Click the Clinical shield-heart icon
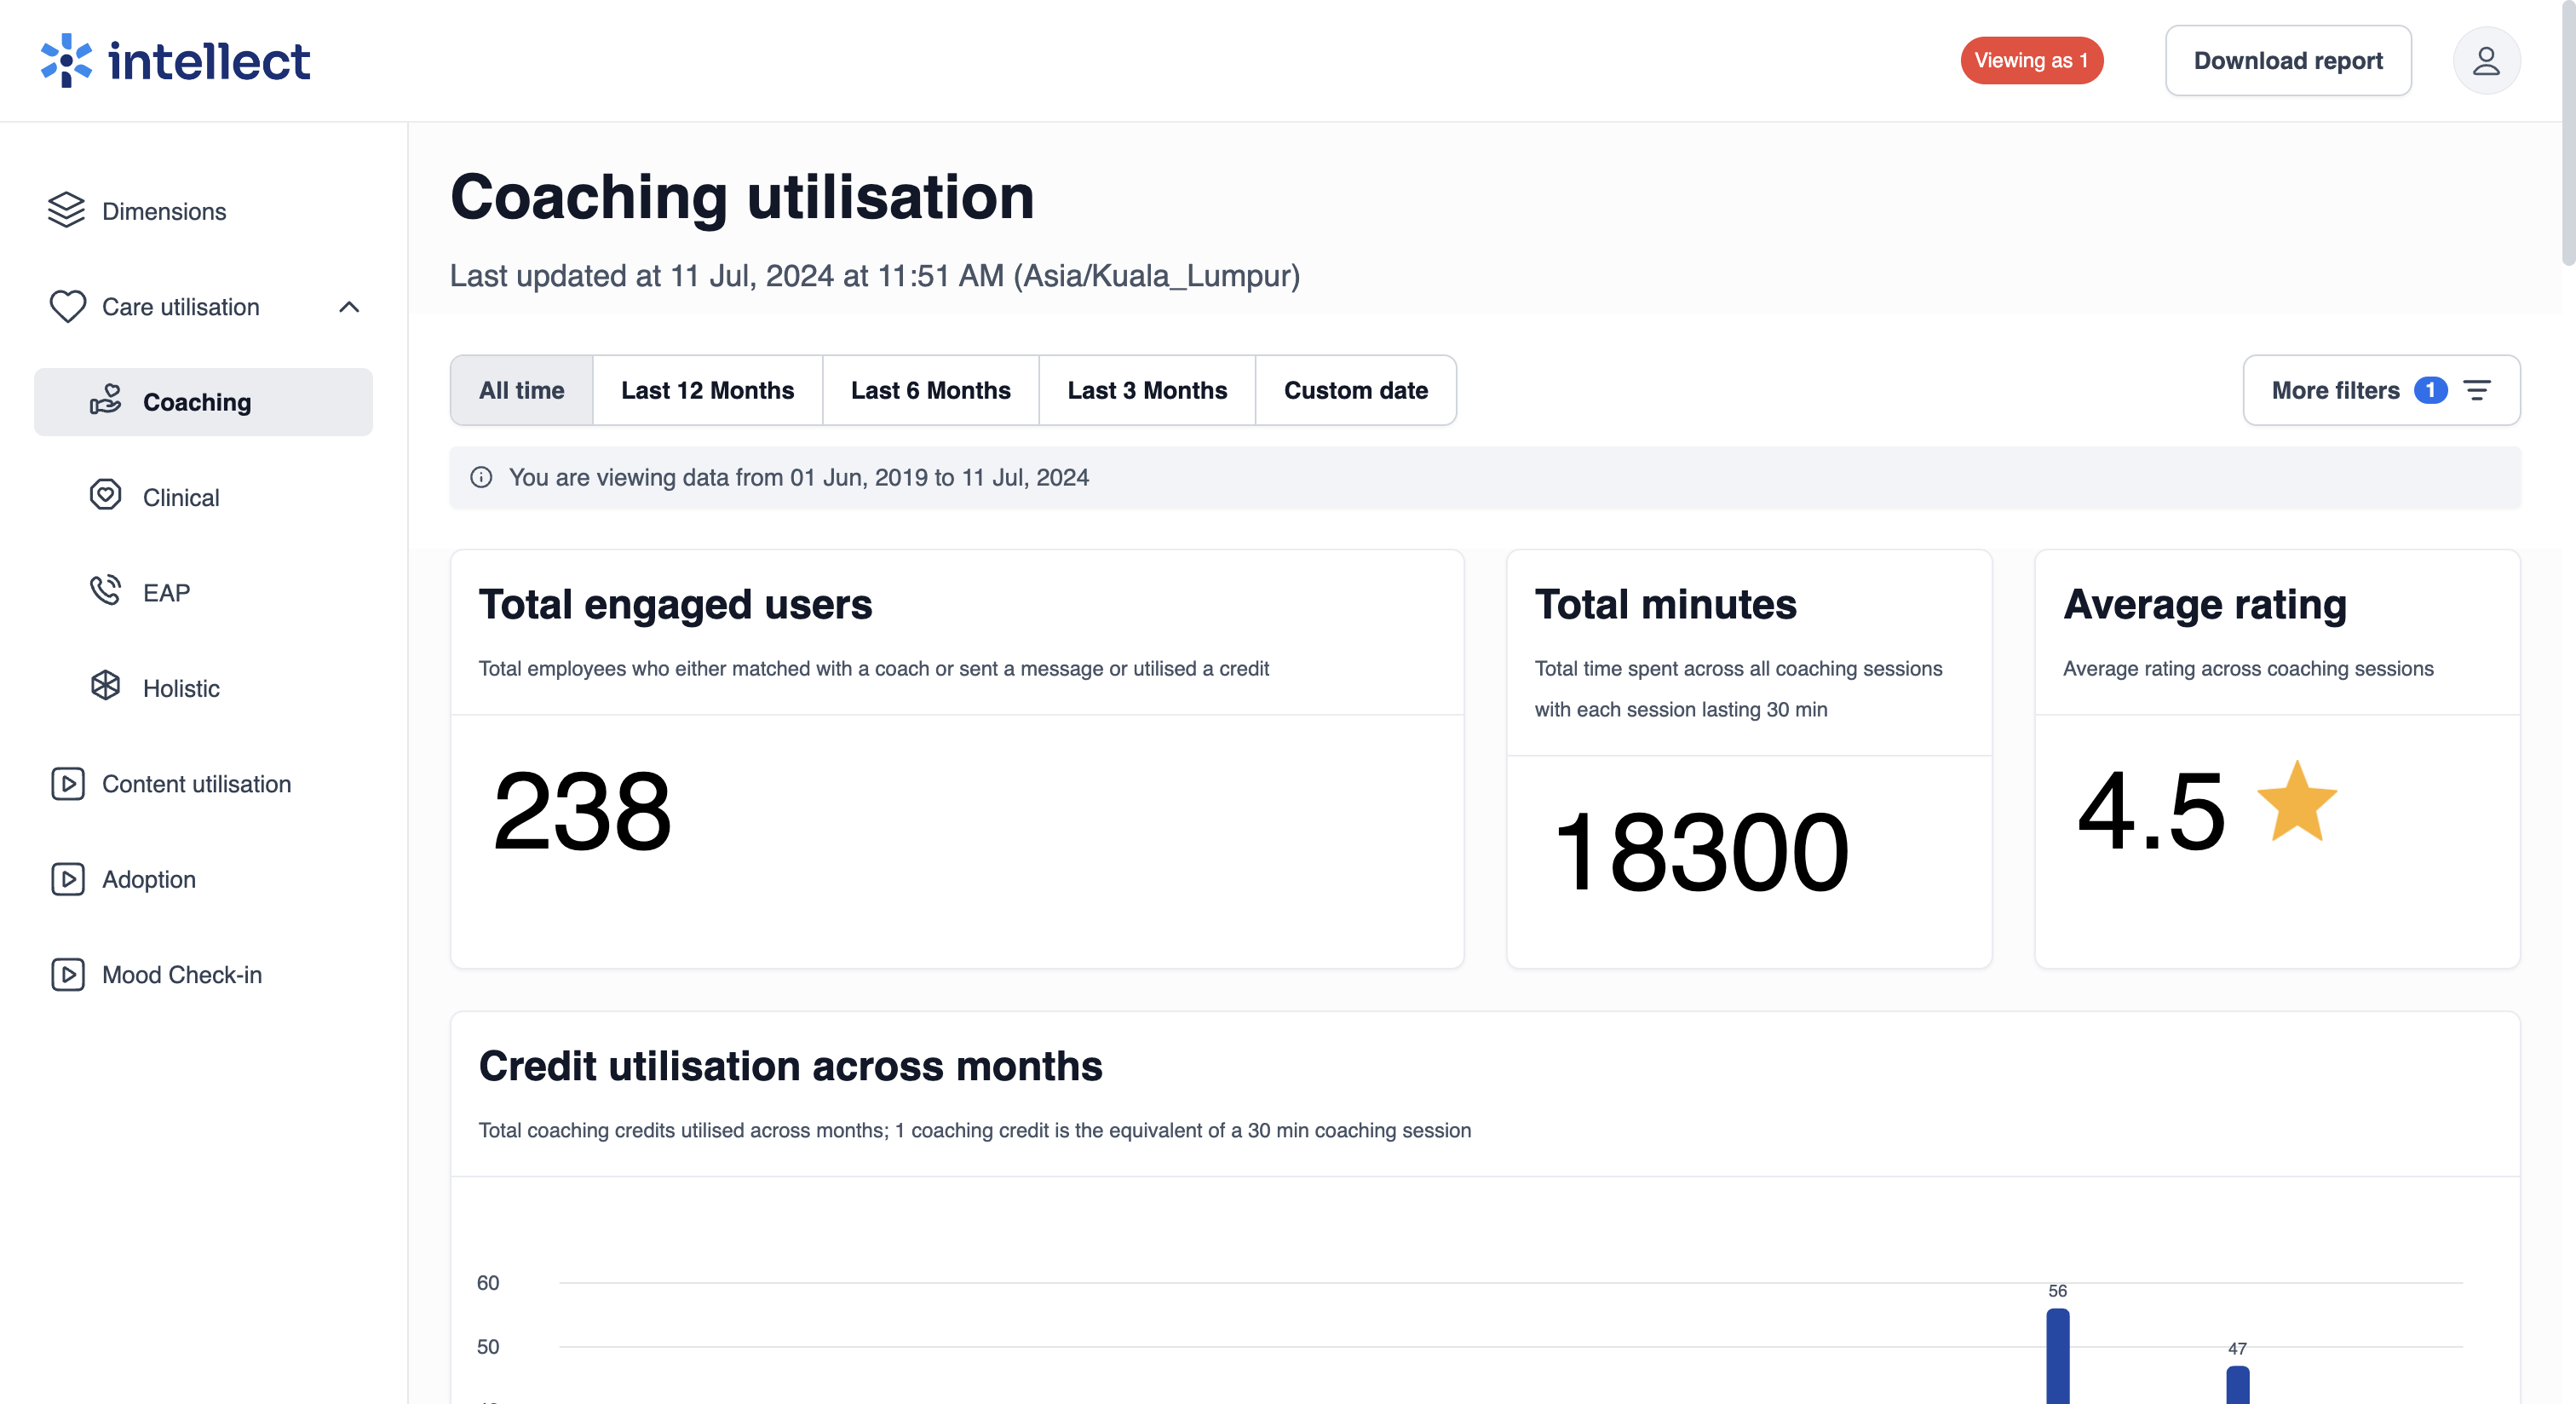2576x1404 pixels. click(x=106, y=496)
